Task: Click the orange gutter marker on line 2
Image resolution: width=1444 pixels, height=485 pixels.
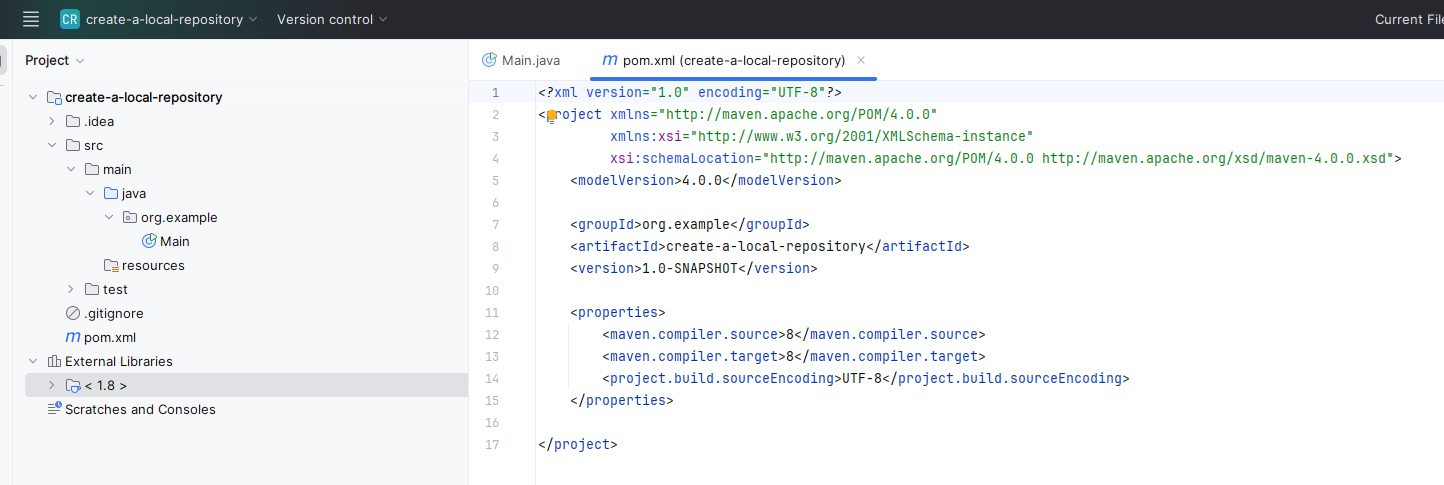Action: (x=551, y=115)
